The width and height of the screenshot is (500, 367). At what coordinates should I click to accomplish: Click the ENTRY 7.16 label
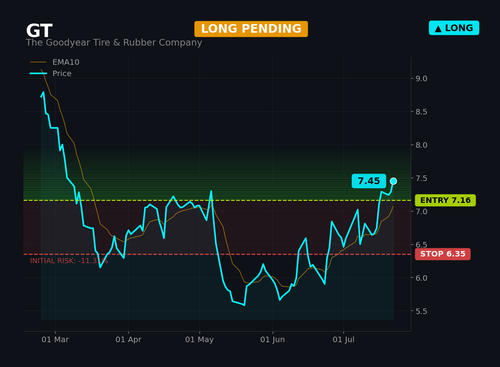click(445, 200)
